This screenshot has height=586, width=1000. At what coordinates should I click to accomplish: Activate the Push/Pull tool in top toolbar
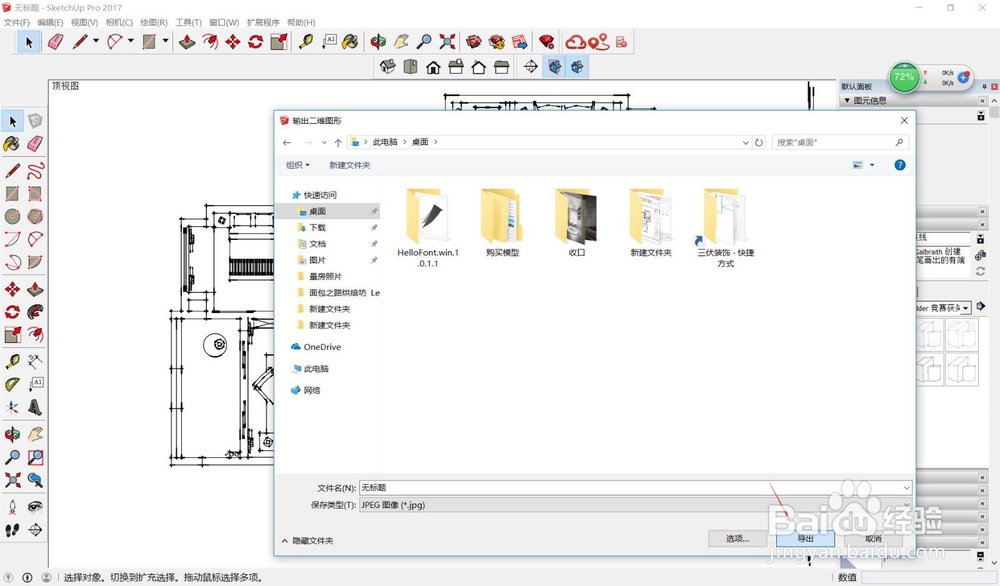[x=187, y=42]
